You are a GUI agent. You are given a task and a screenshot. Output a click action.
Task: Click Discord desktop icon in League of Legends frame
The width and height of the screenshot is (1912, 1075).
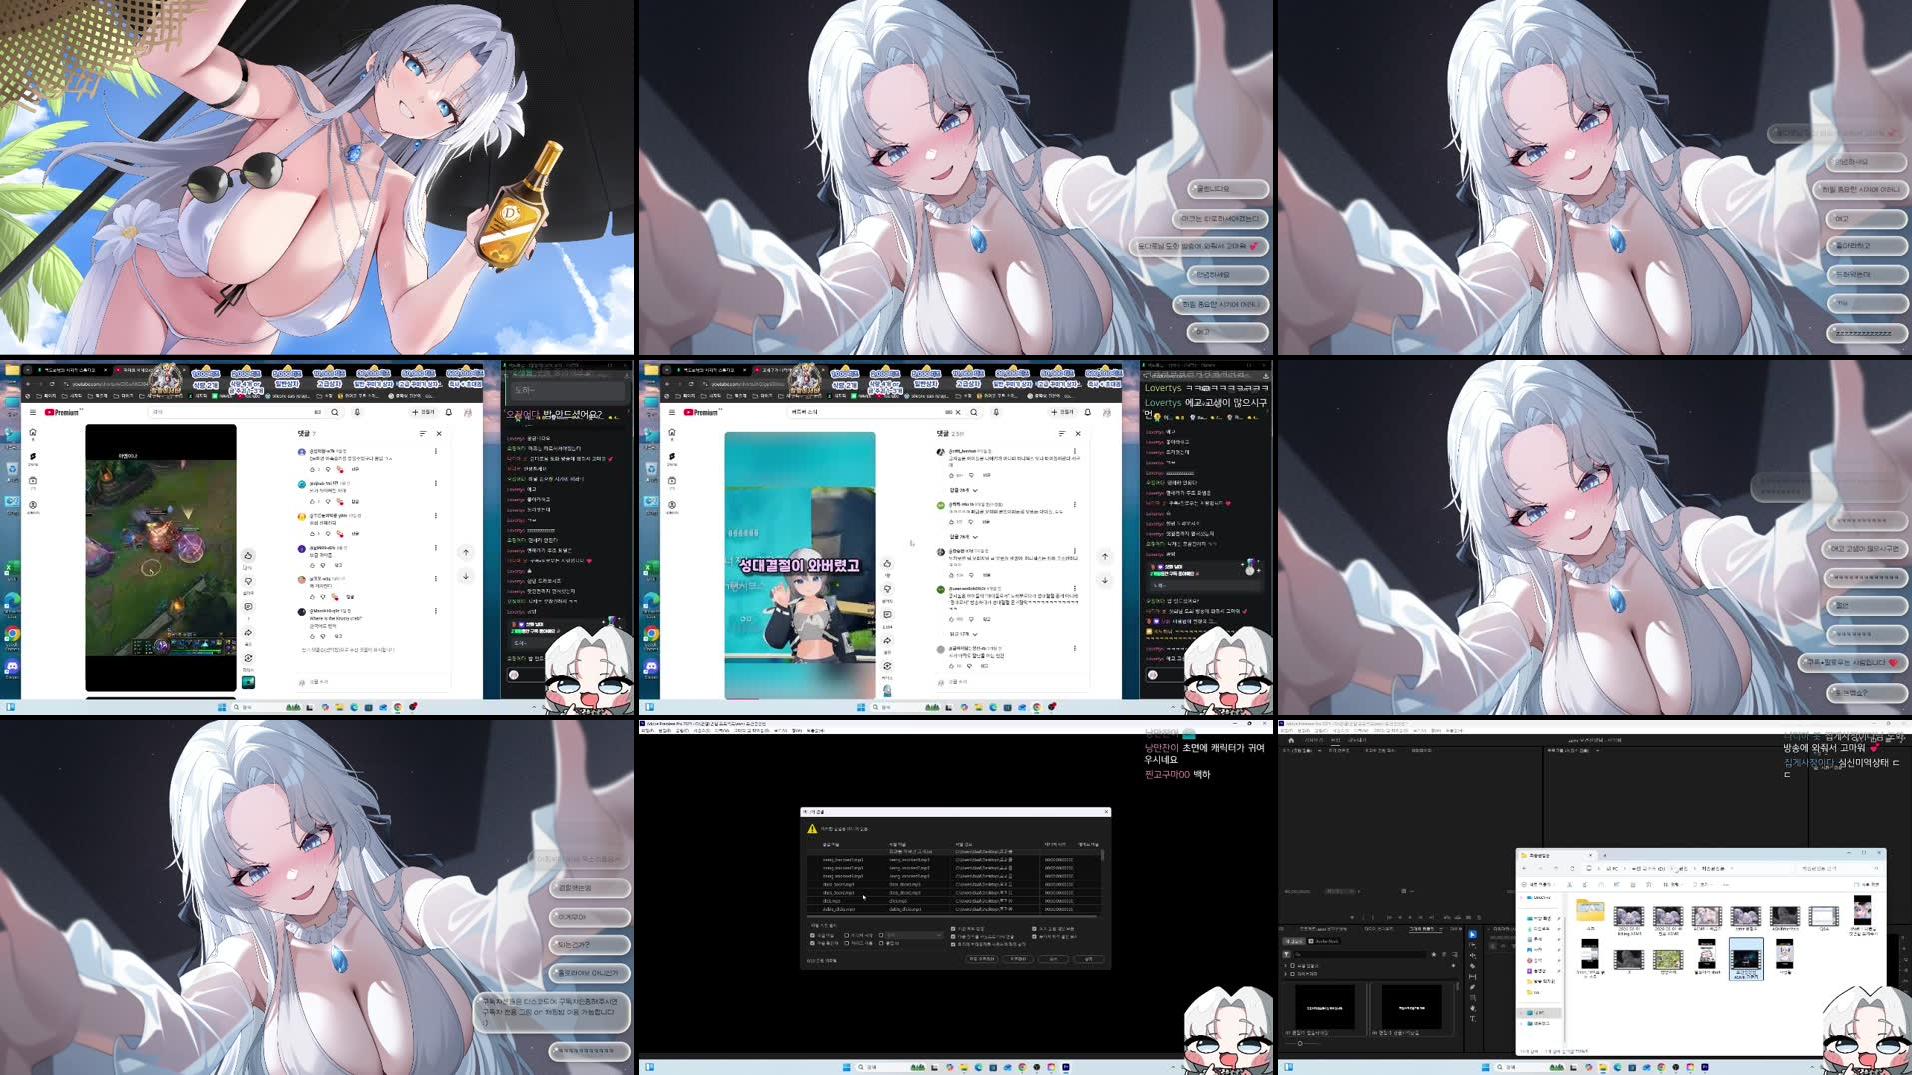pyautogui.click(x=12, y=668)
